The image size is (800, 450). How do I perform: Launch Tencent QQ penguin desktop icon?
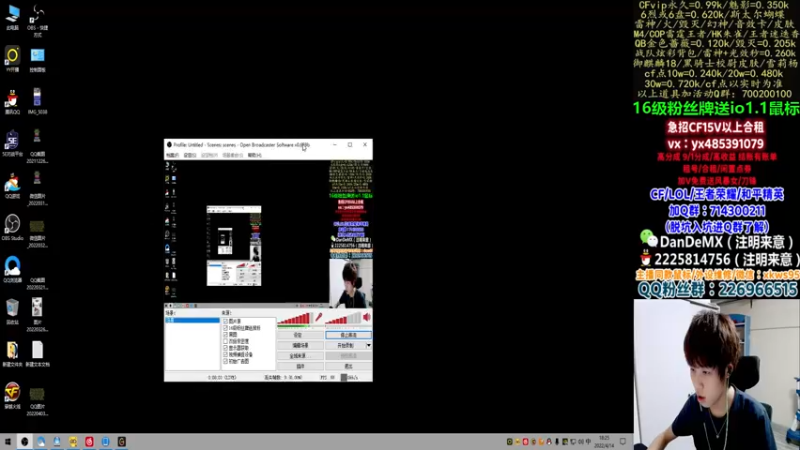12,102
